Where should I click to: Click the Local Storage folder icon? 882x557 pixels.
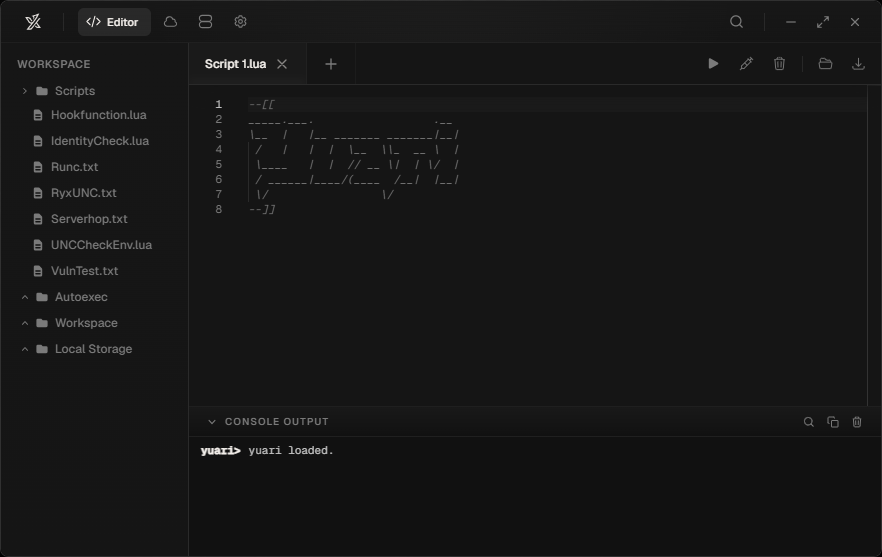[x=42, y=349]
